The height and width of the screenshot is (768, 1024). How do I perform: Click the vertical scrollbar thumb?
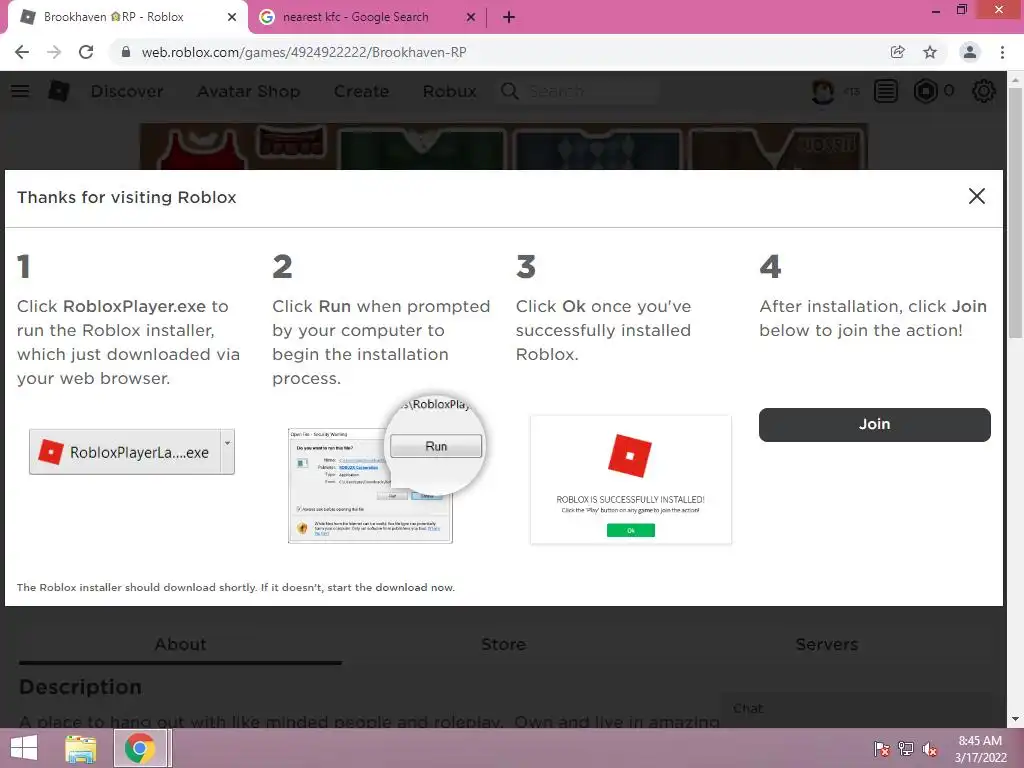[x=1015, y=212]
